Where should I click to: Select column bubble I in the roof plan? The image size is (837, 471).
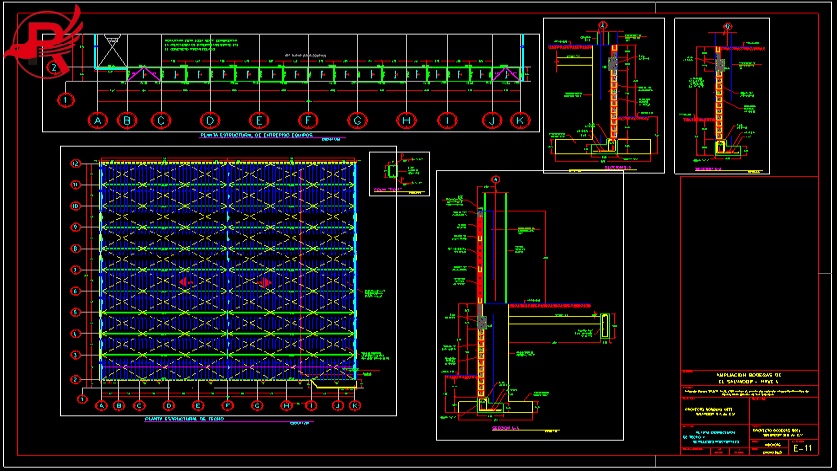click(x=311, y=406)
